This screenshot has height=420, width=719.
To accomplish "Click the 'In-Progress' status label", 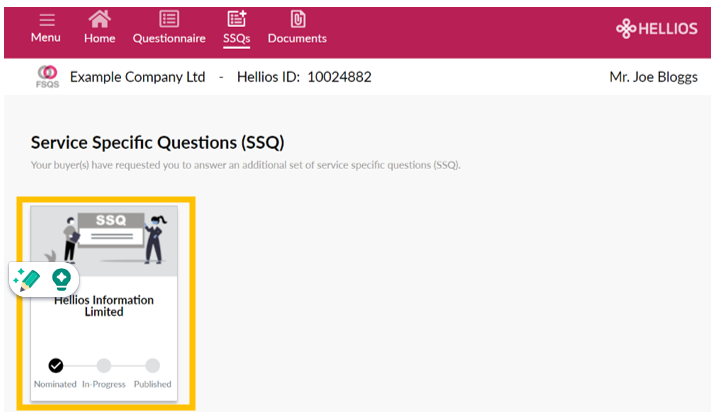I will [x=104, y=384].
